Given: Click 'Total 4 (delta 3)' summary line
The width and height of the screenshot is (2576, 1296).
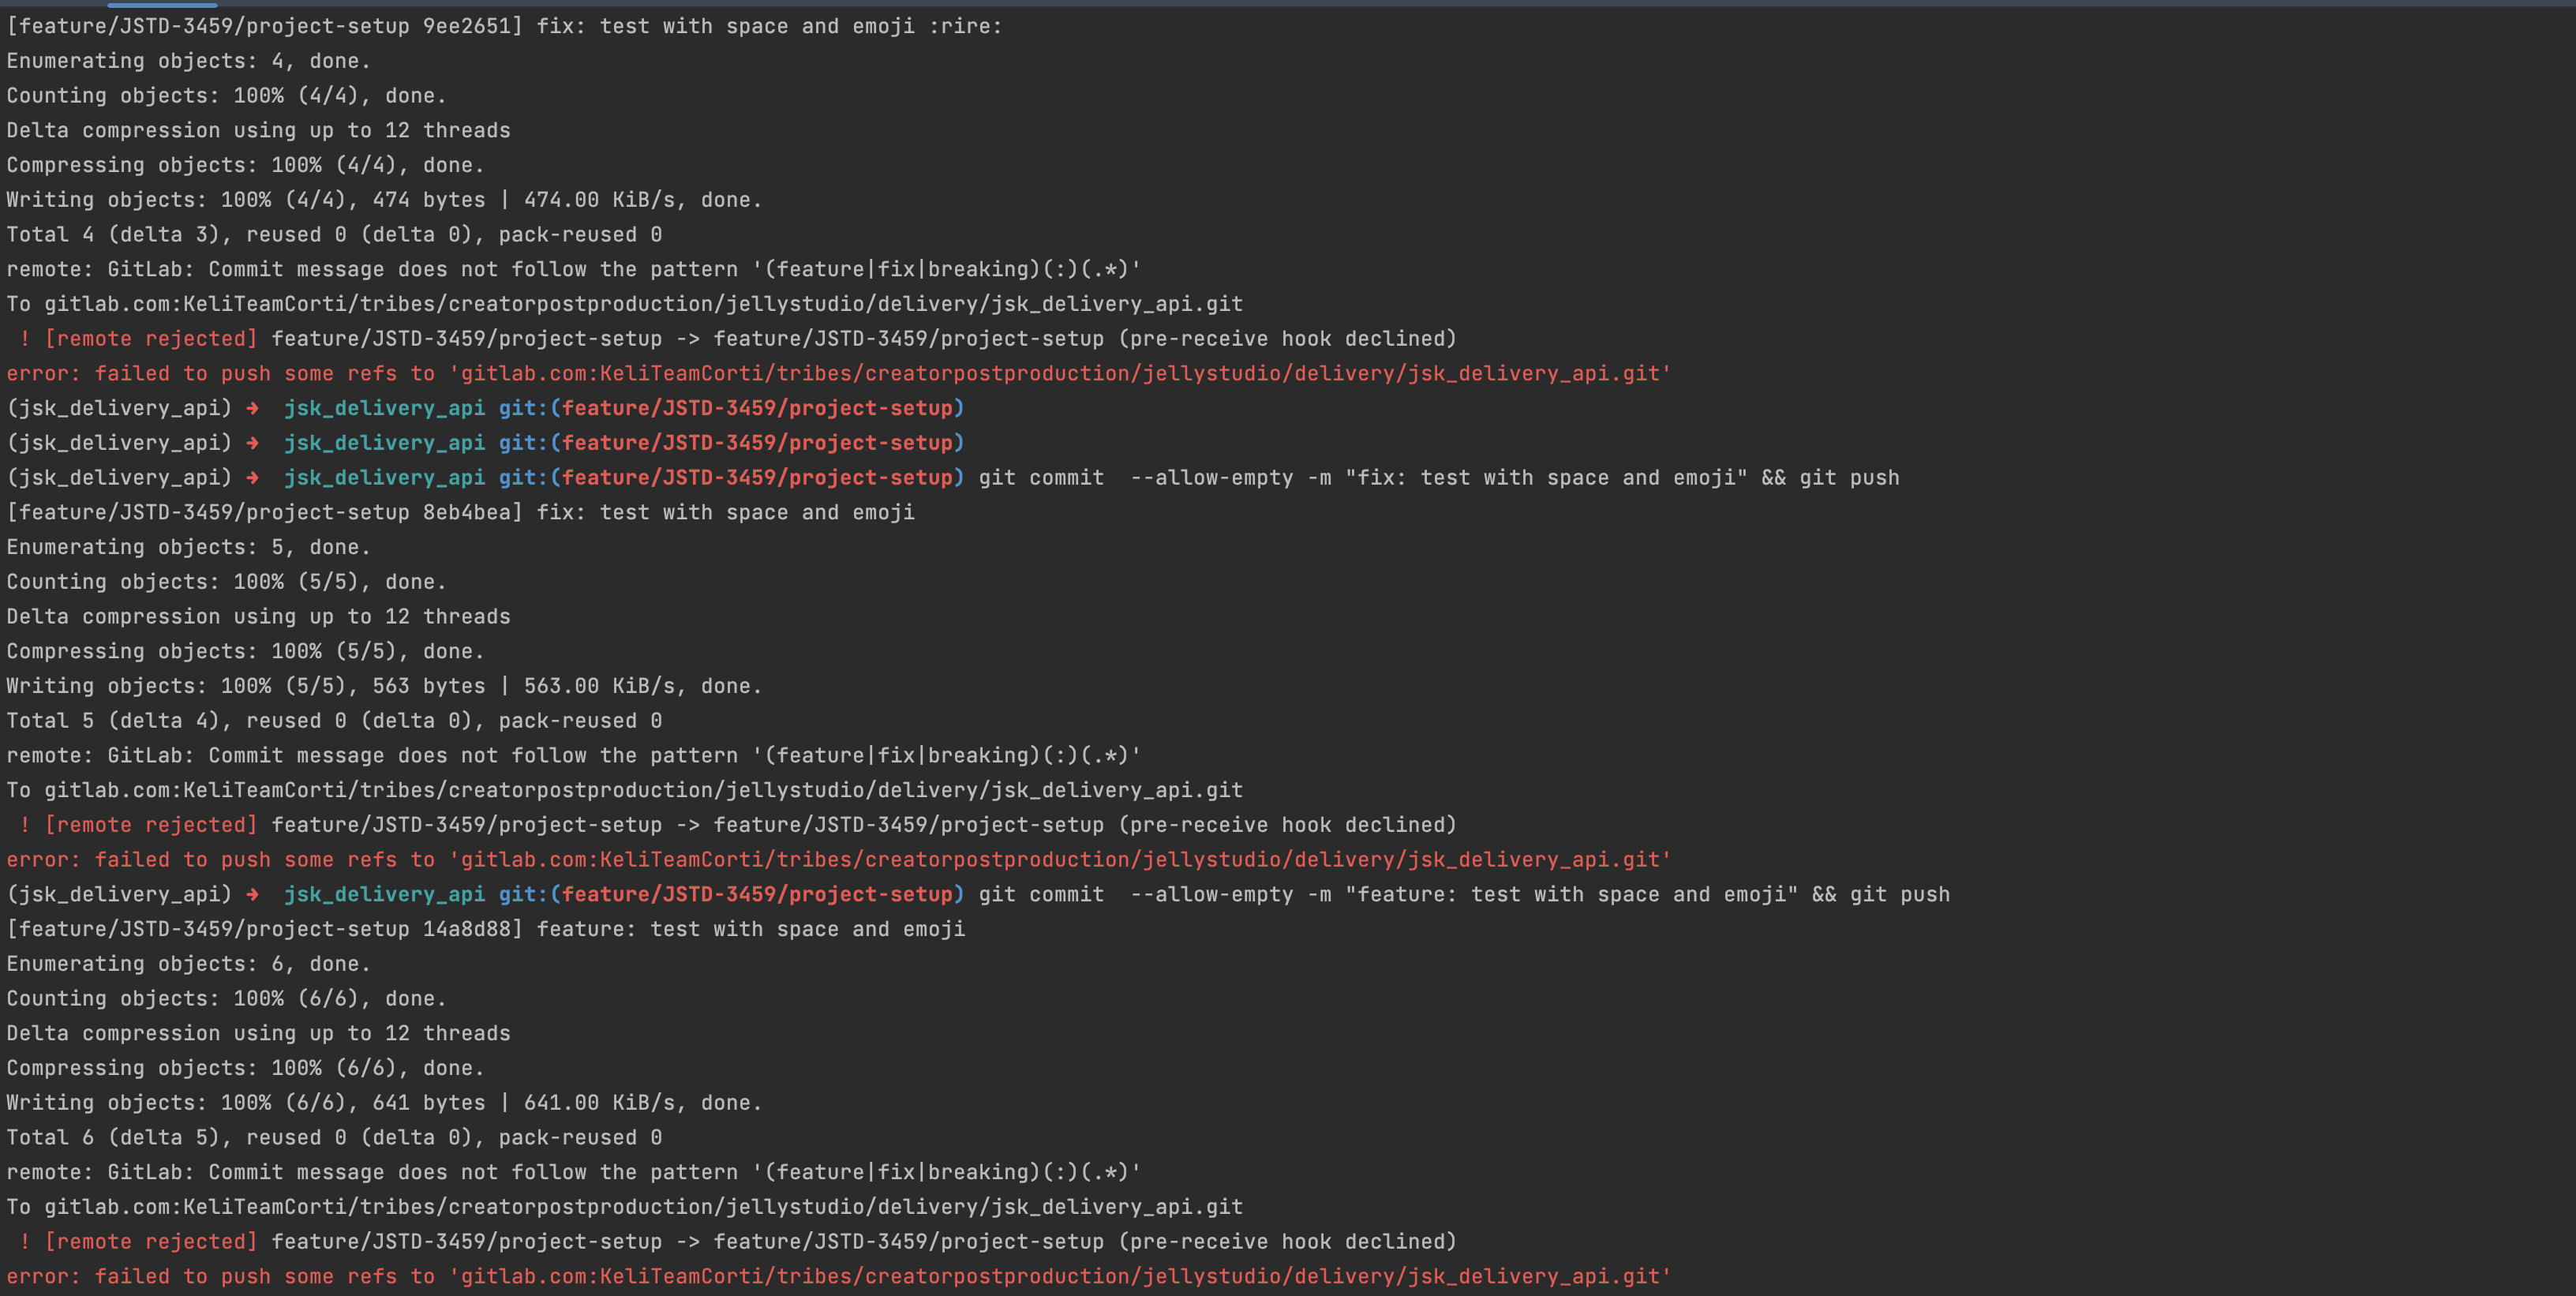Looking at the screenshot, I should coord(334,235).
